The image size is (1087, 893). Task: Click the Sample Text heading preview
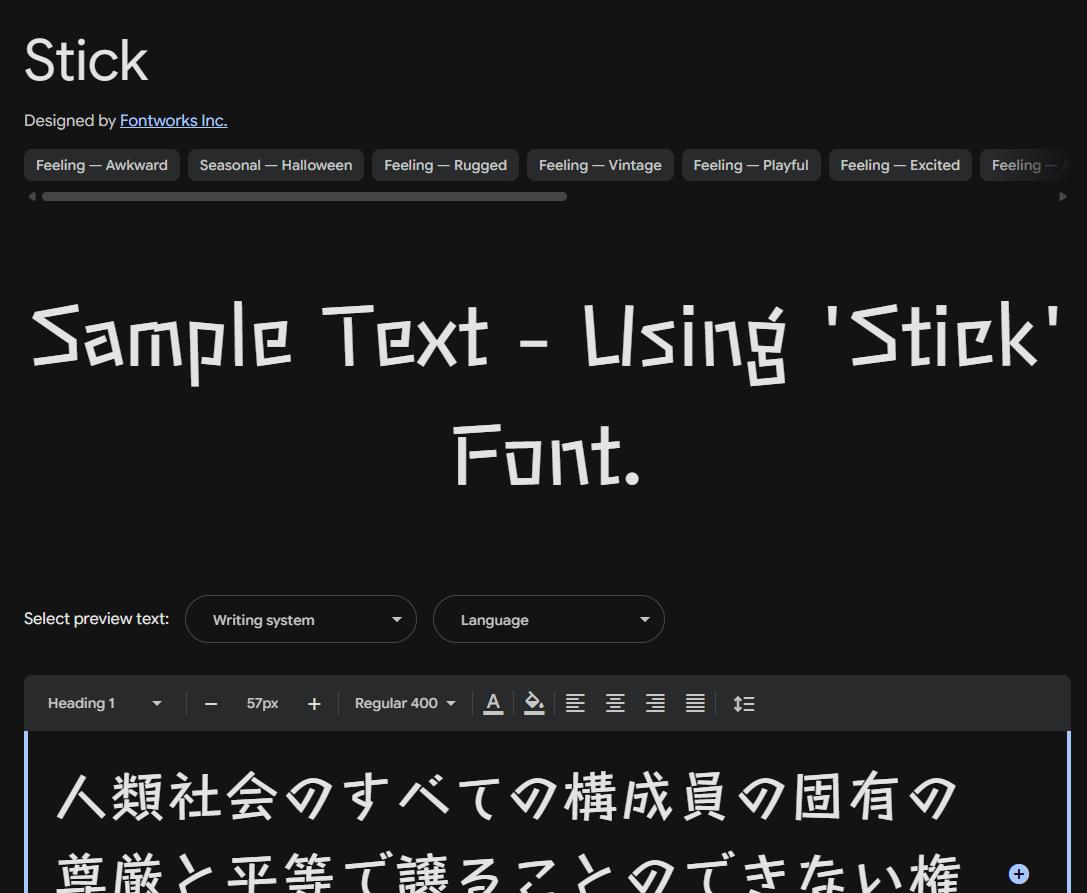click(546, 393)
